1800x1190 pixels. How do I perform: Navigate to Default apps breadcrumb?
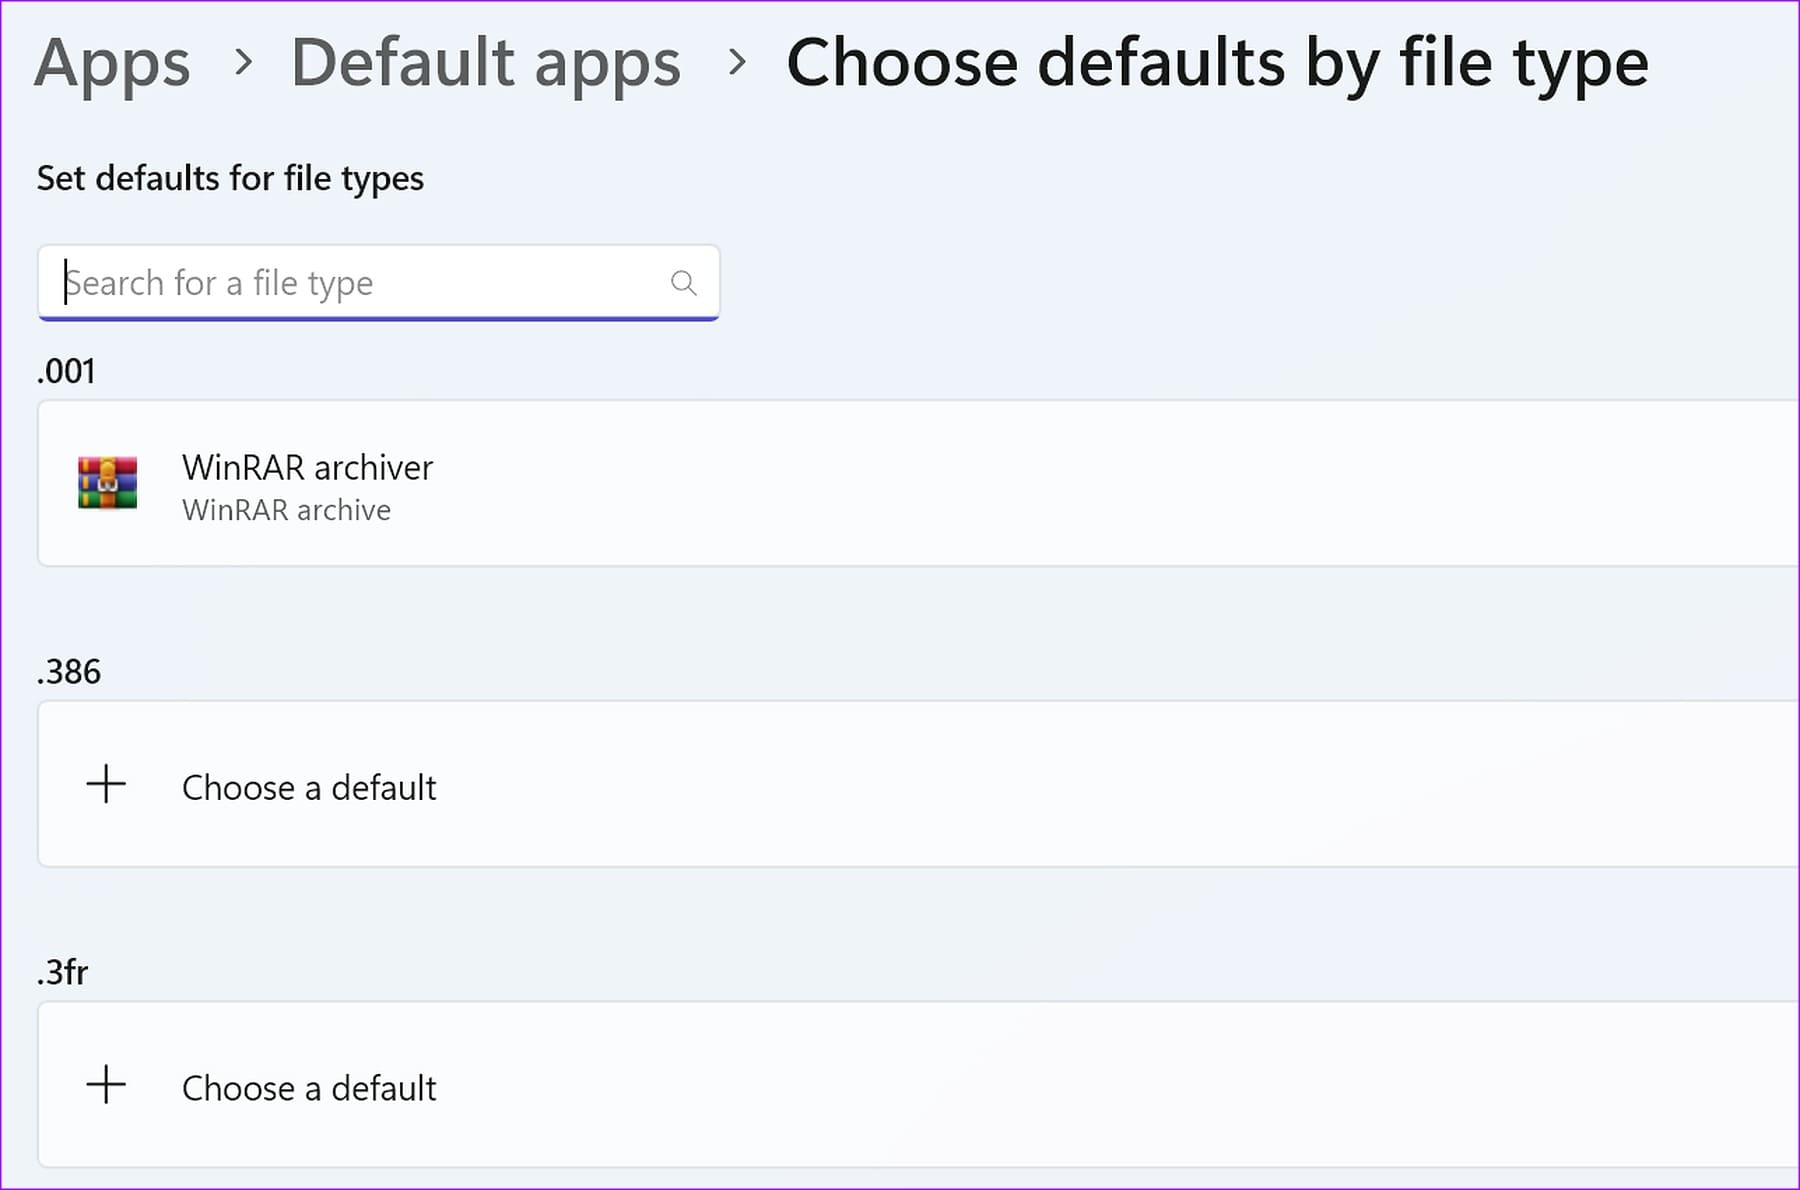tap(485, 63)
